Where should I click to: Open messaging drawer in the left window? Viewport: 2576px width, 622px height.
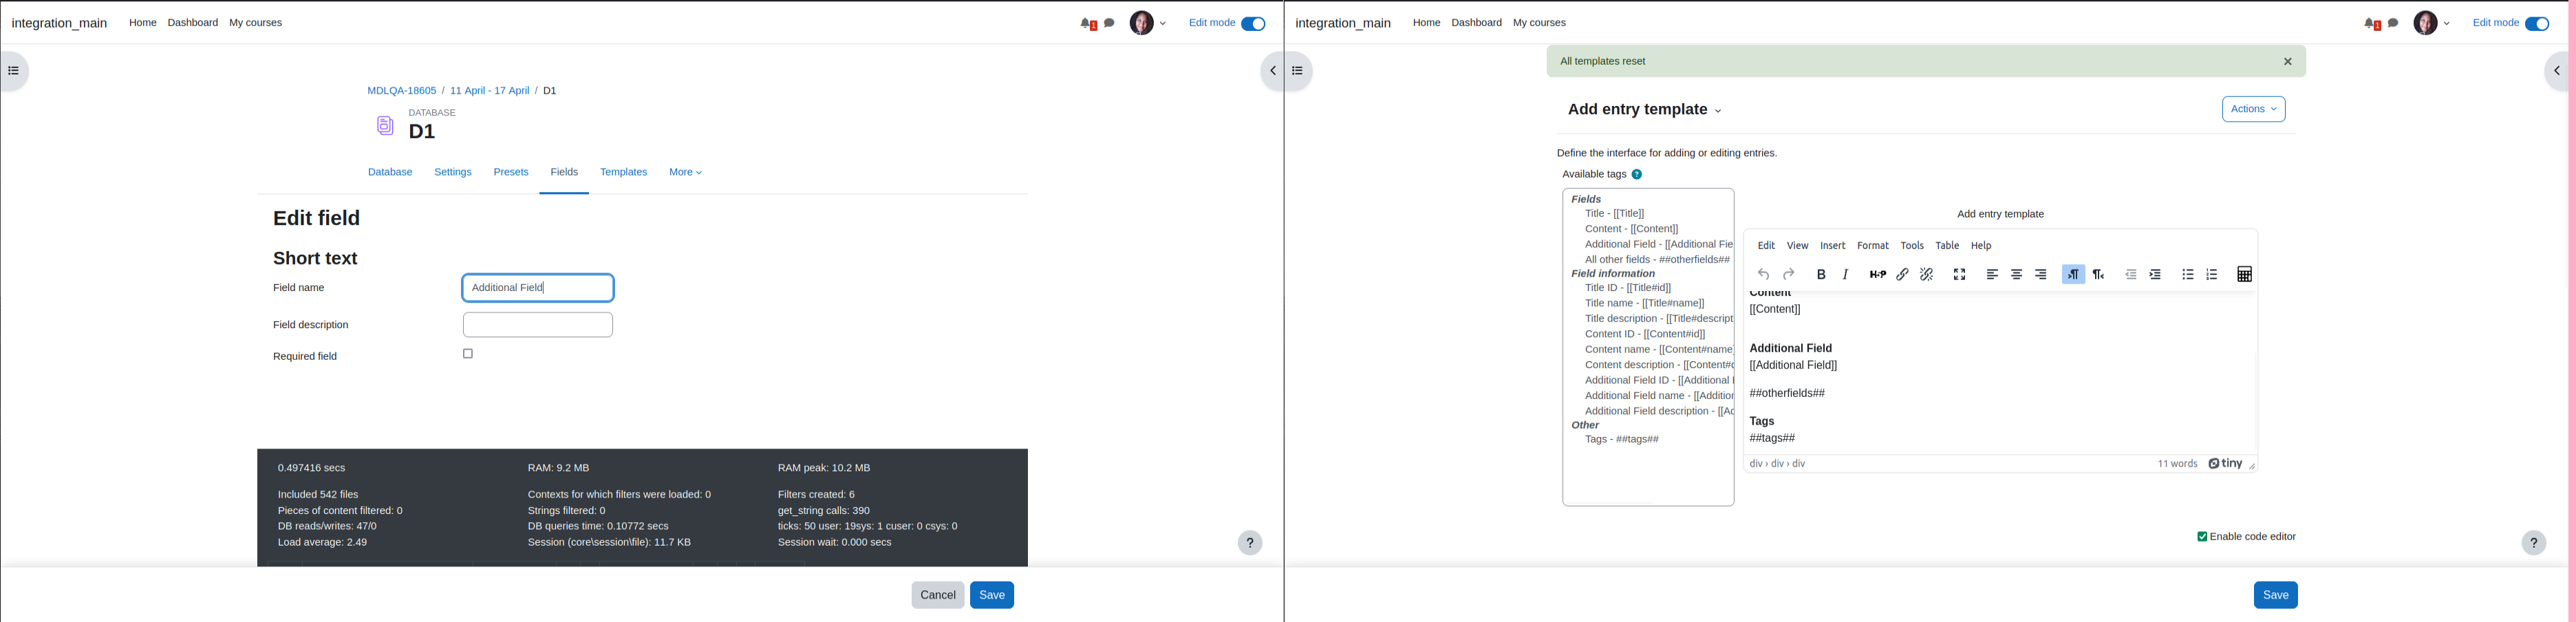coord(1109,23)
